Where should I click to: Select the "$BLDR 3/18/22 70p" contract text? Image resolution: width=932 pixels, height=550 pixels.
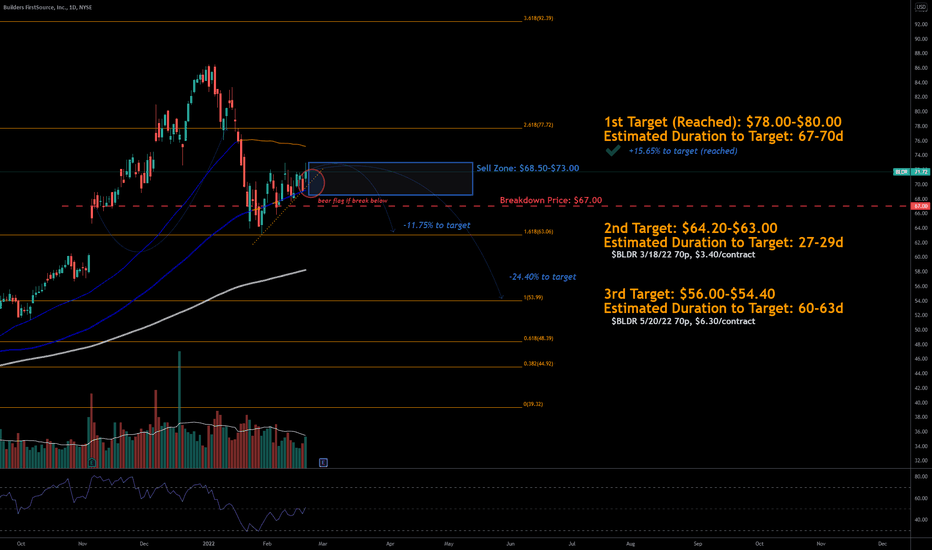pyautogui.click(x=683, y=254)
